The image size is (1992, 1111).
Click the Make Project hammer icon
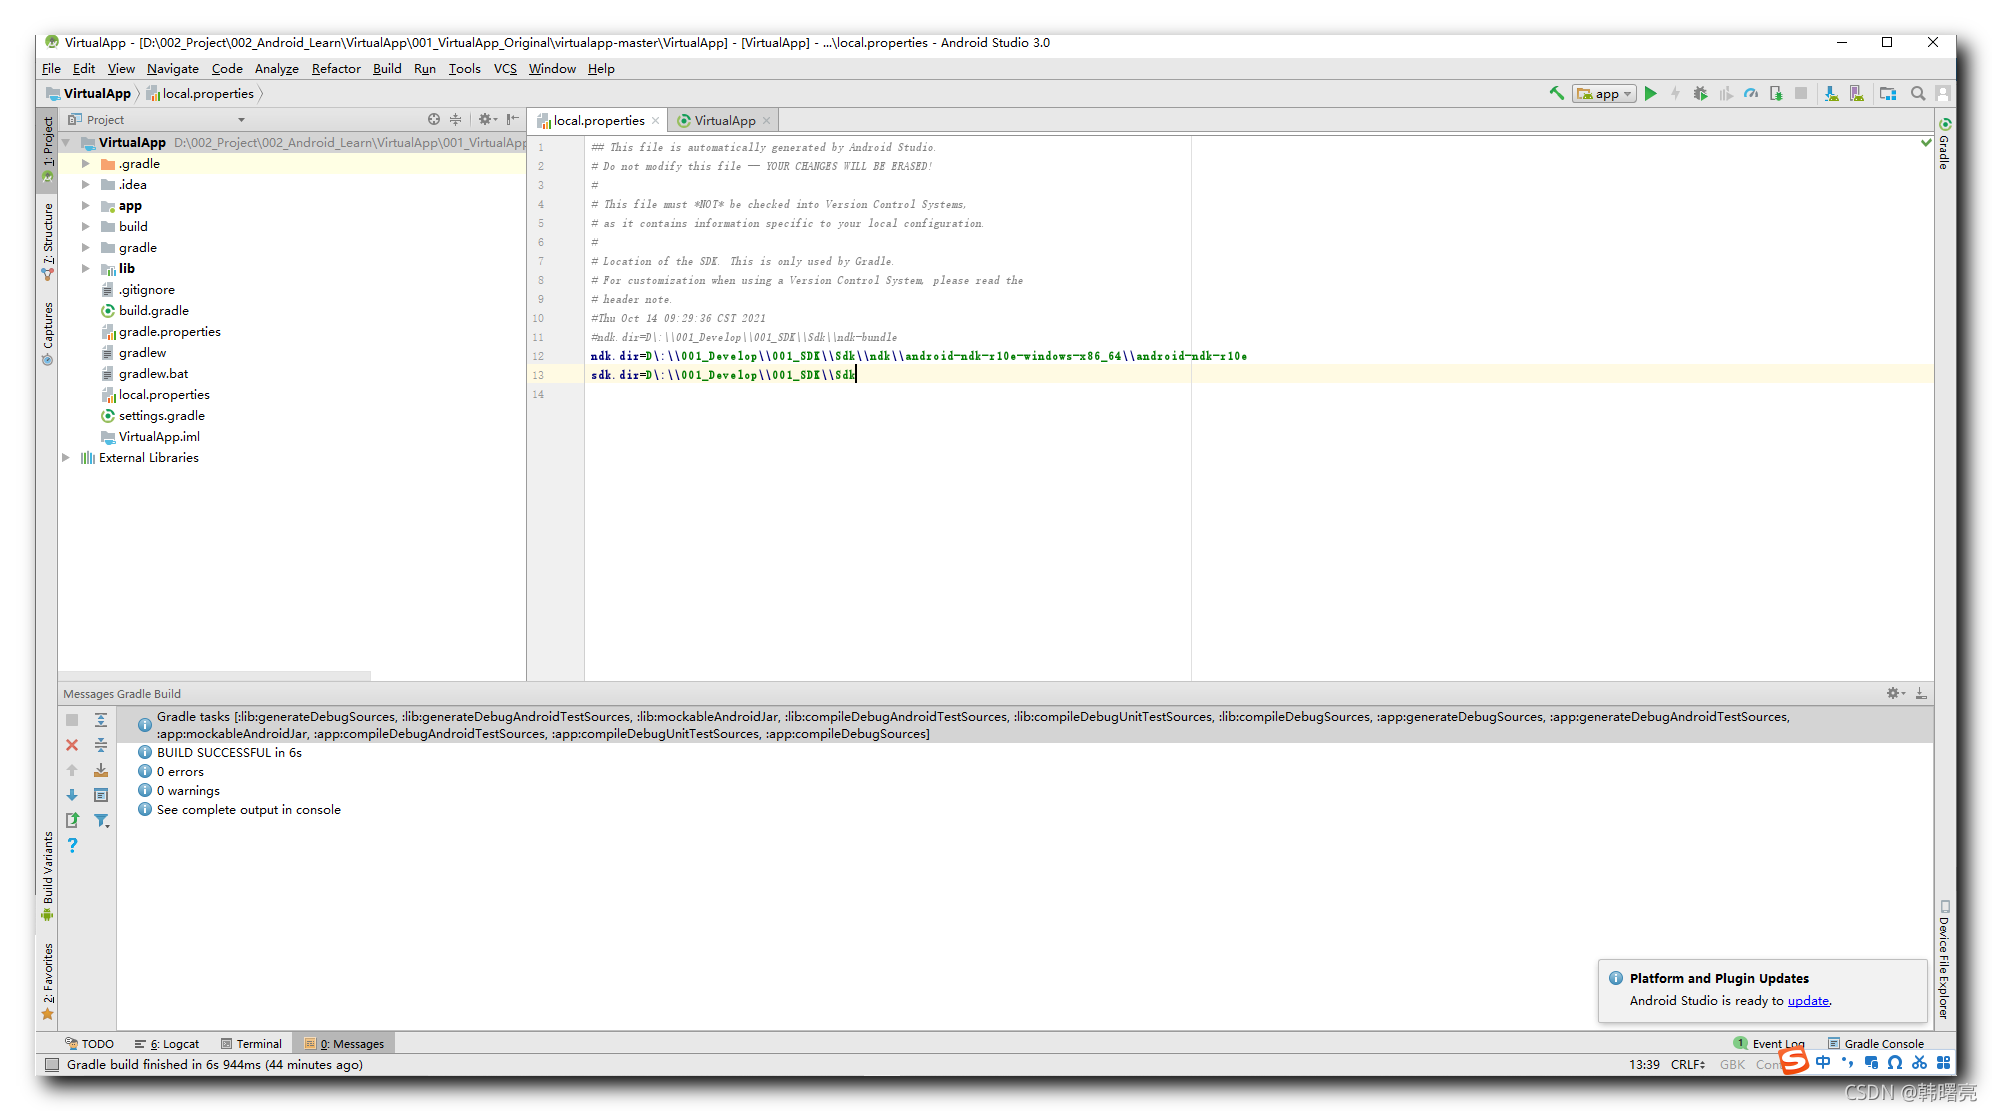pyautogui.click(x=1556, y=93)
